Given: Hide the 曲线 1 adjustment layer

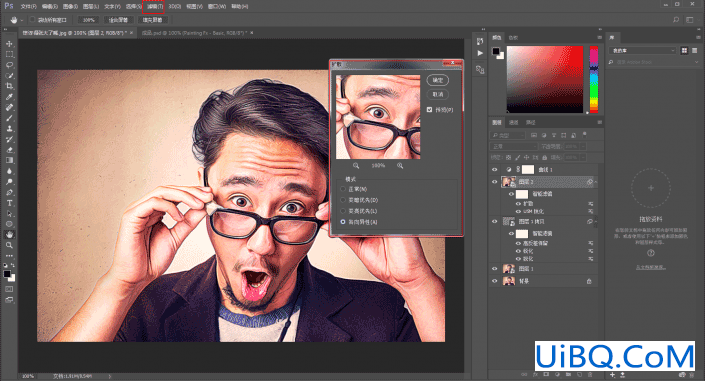Looking at the screenshot, I should pyautogui.click(x=495, y=170).
